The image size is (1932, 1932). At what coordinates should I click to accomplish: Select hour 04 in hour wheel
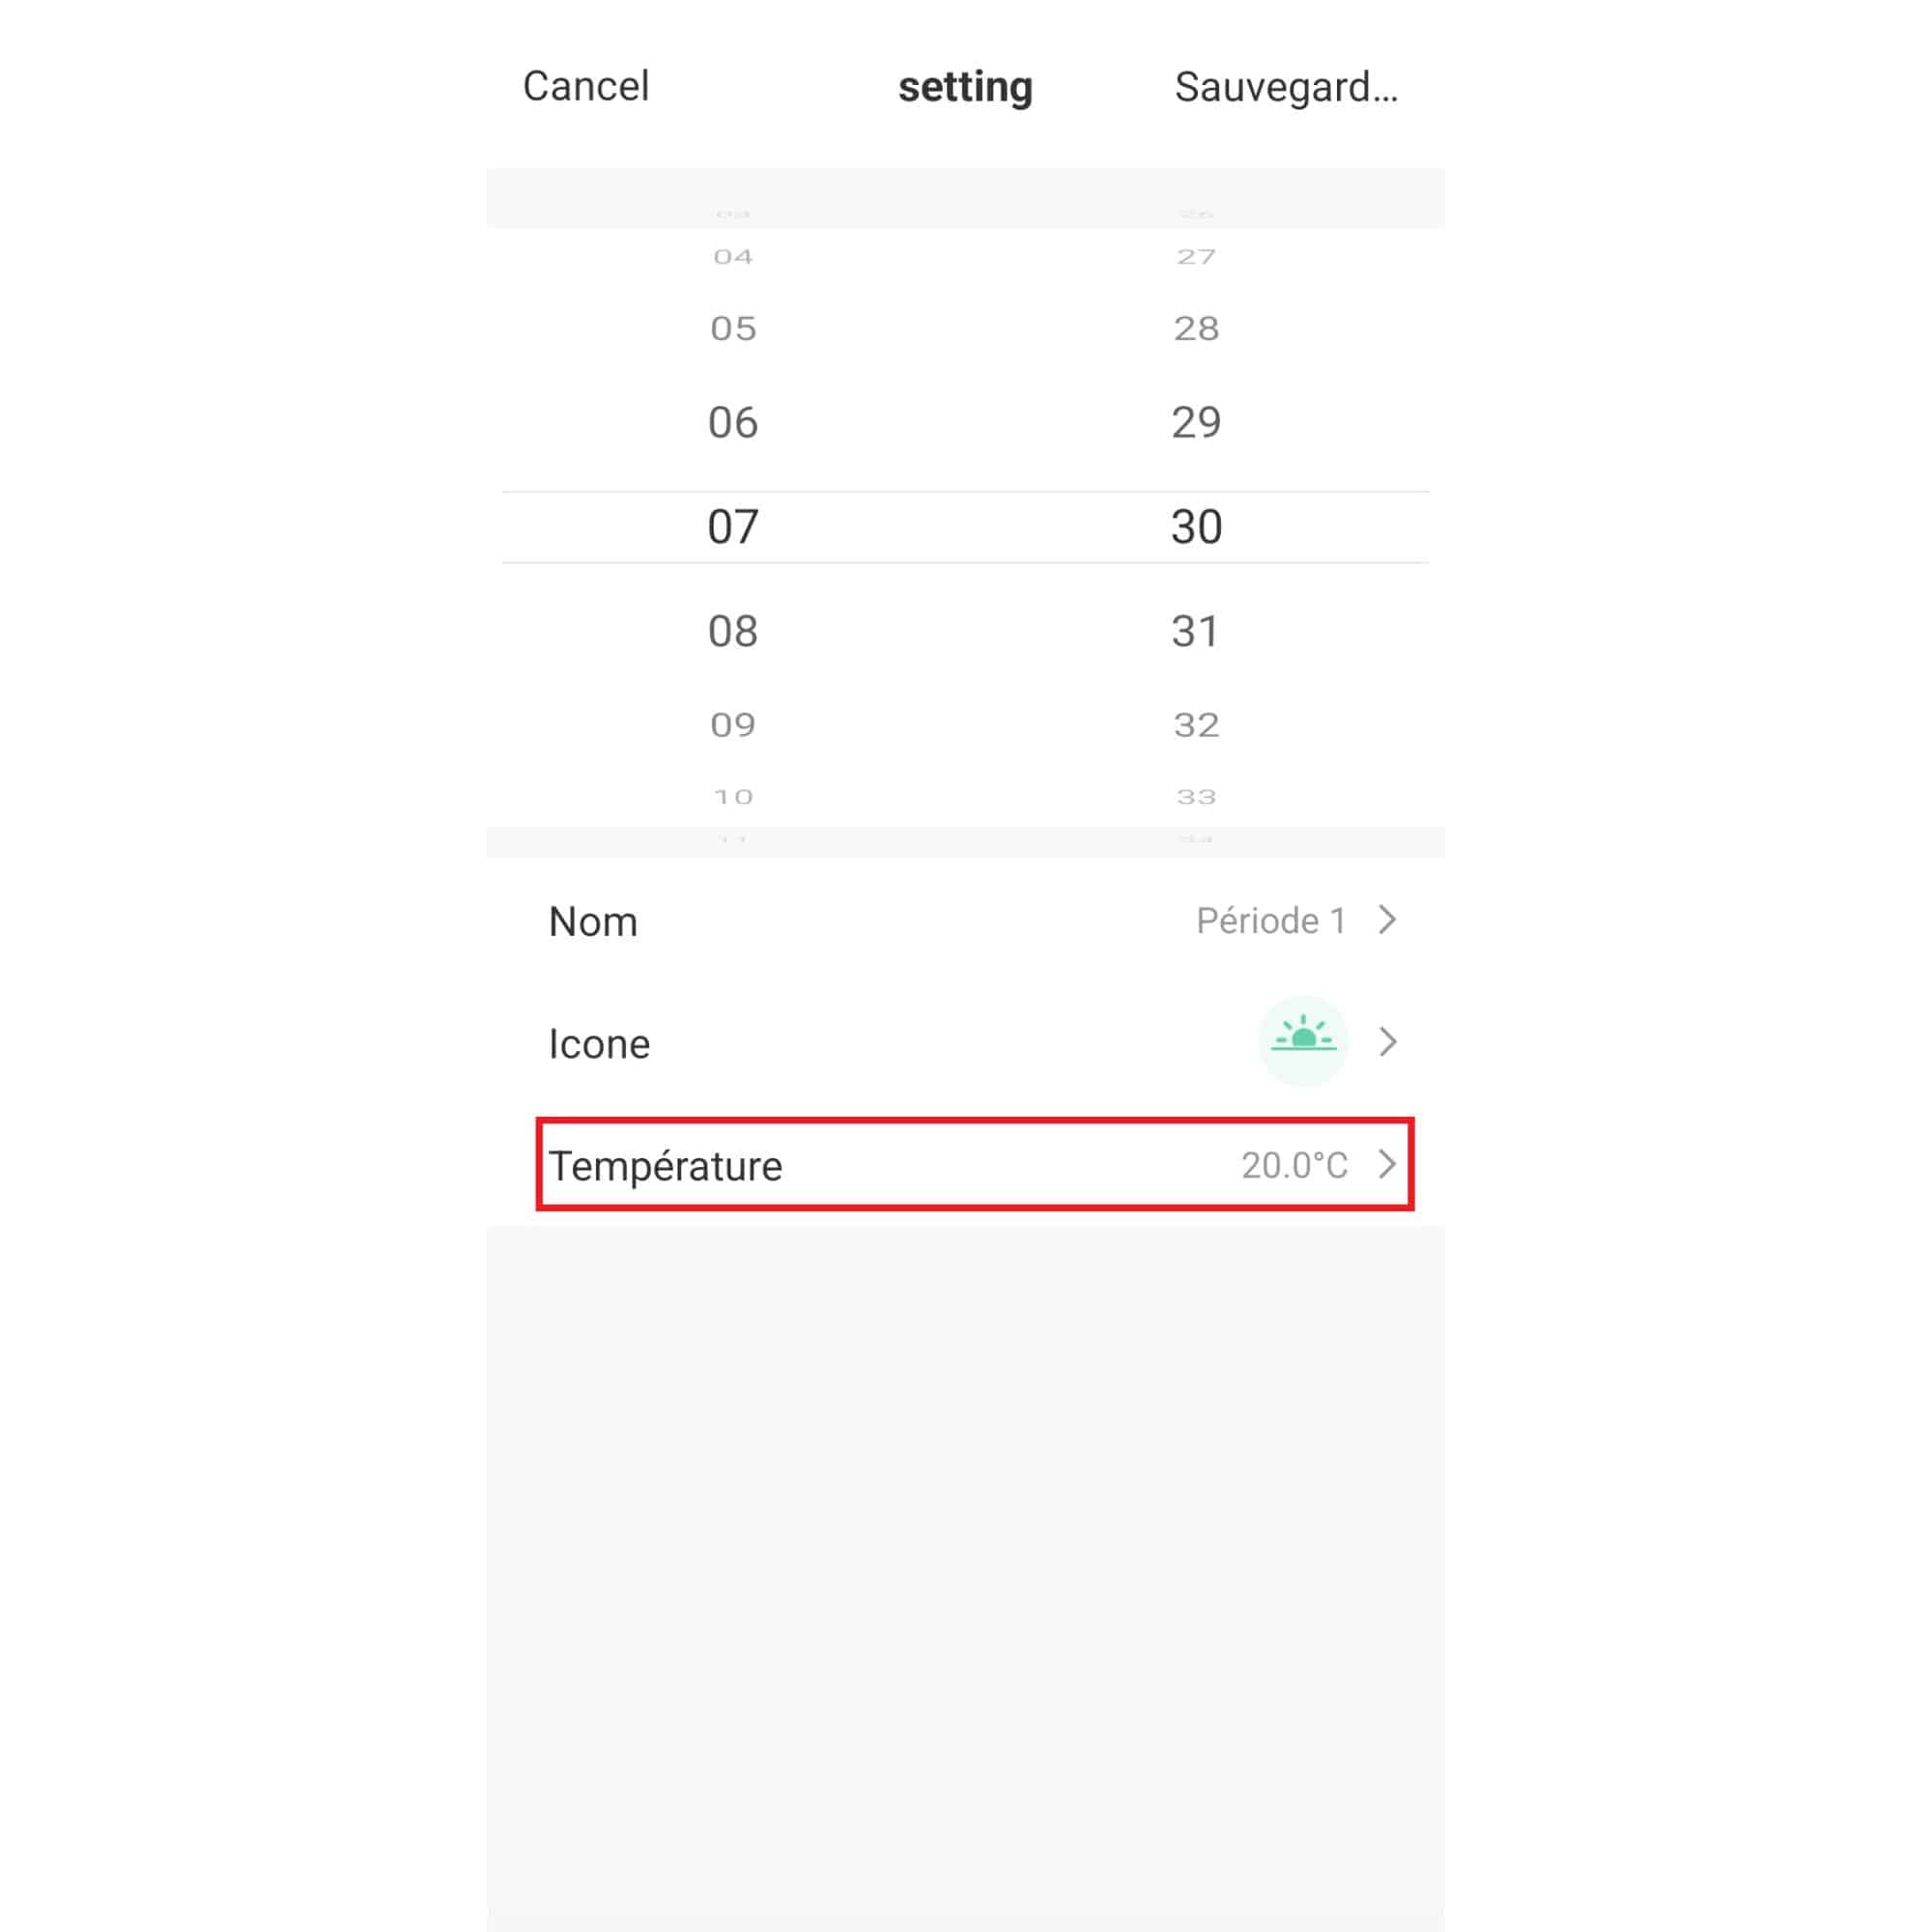coord(733,257)
